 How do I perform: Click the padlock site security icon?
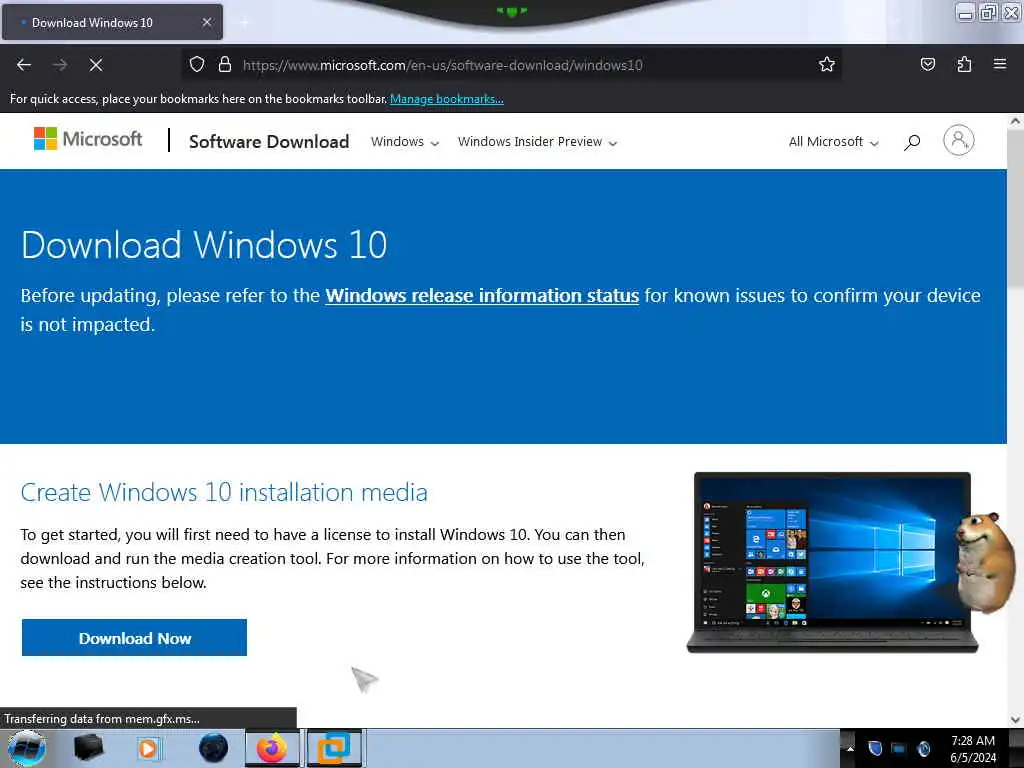click(x=225, y=65)
